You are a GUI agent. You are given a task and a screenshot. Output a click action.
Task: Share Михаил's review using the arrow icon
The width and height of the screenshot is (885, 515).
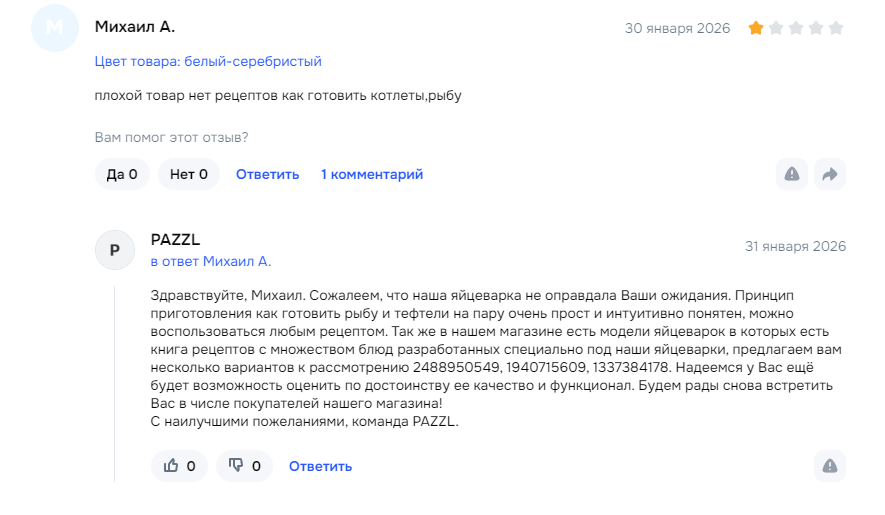coord(830,174)
